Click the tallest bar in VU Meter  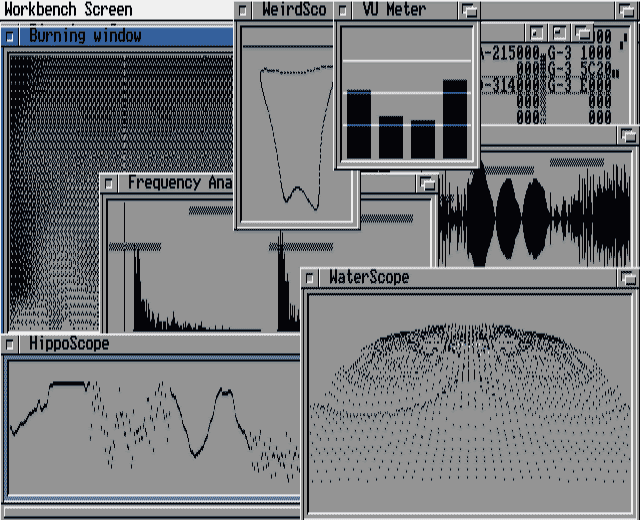[455, 118]
